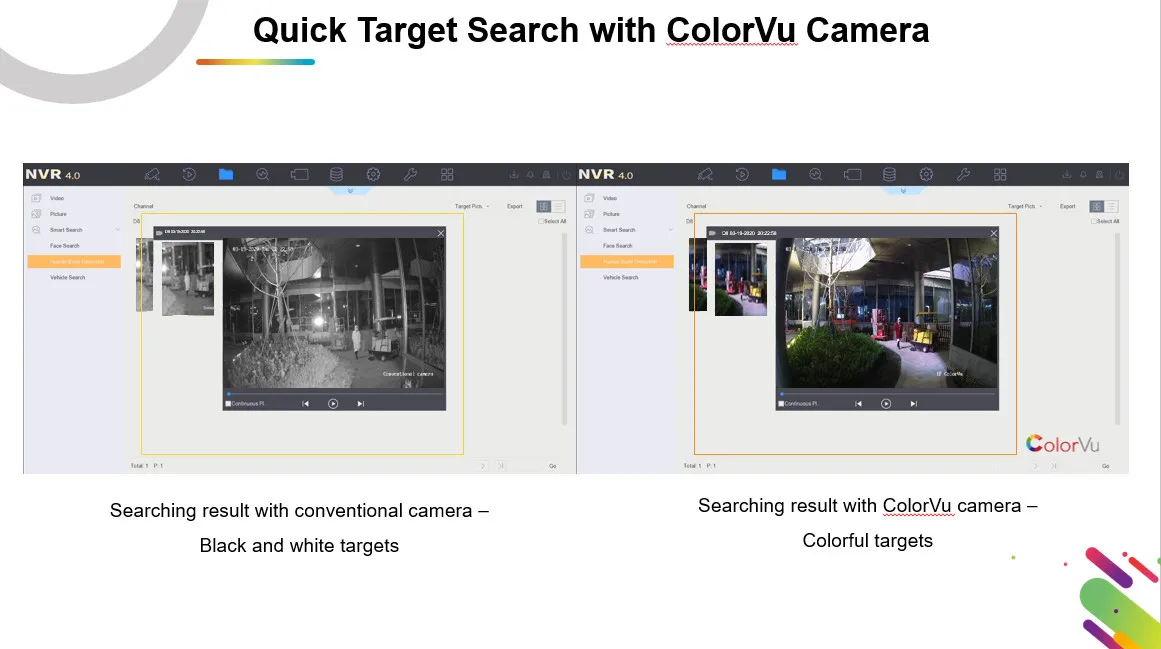Screen dimensions: 1161x649
Task: Switch to list view in left NVR
Action: click(558, 206)
